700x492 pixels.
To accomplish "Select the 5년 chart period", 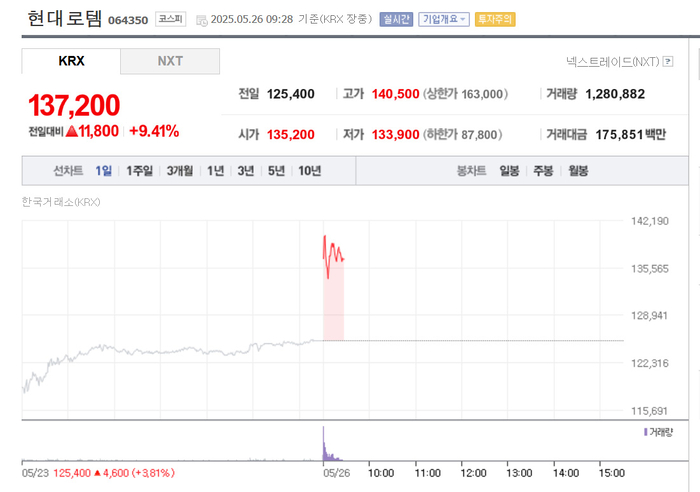I will pos(276,171).
